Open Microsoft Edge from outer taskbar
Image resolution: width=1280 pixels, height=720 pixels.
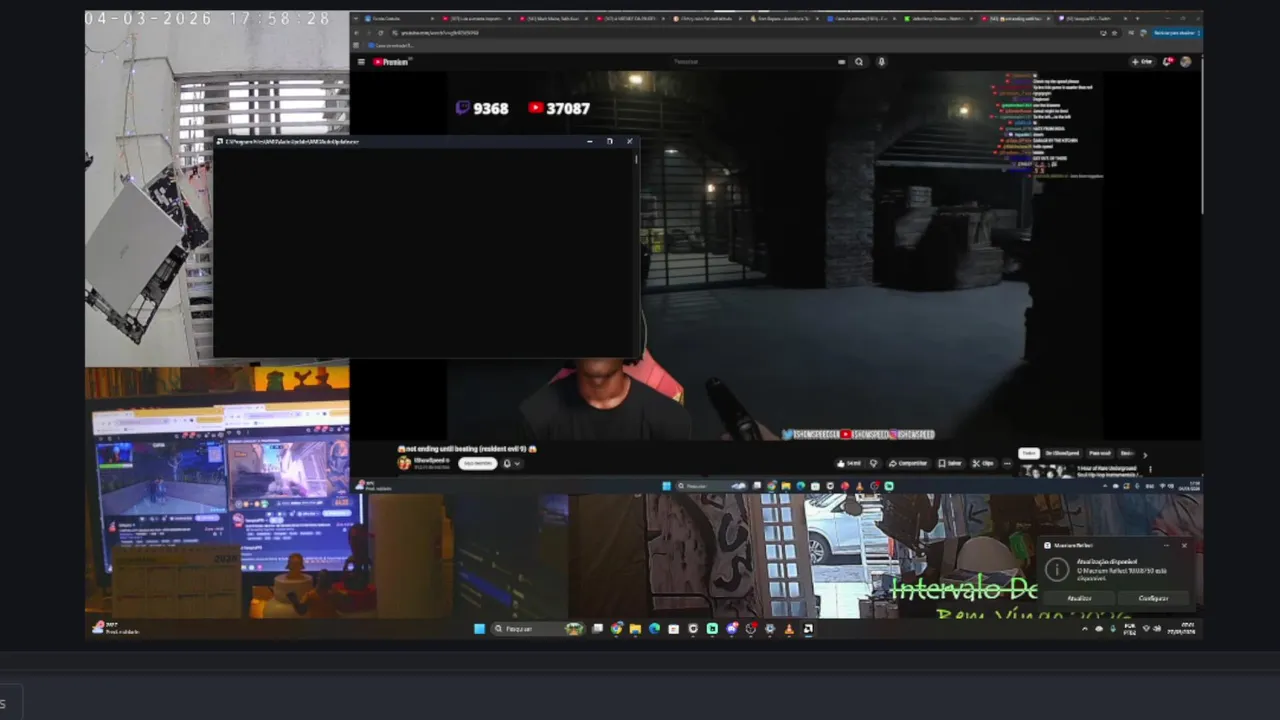pyautogui.click(x=654, y=629)
